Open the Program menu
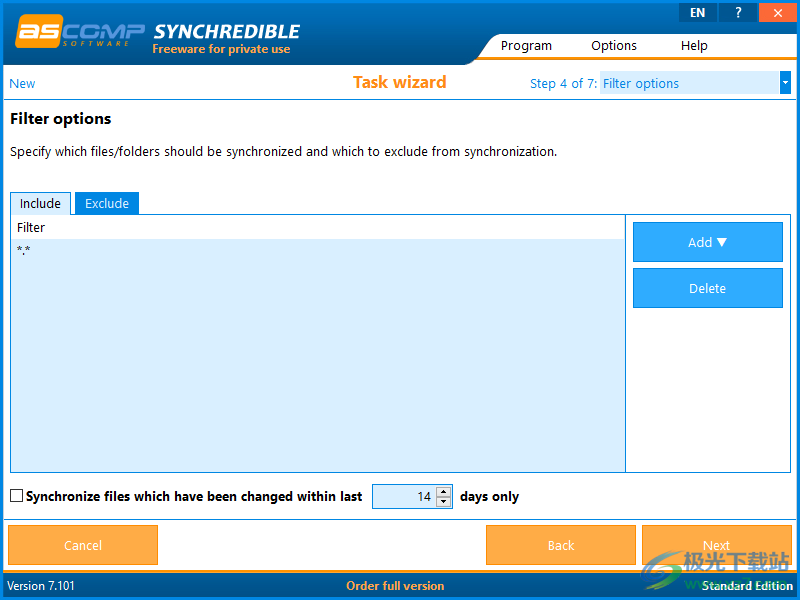Screen dimensions: 800x600 526,45
